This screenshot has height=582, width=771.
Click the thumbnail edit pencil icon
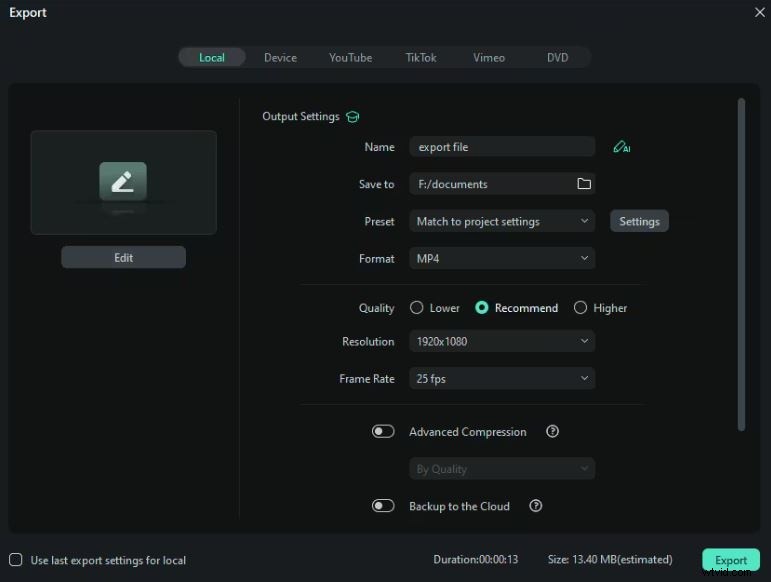123,181
